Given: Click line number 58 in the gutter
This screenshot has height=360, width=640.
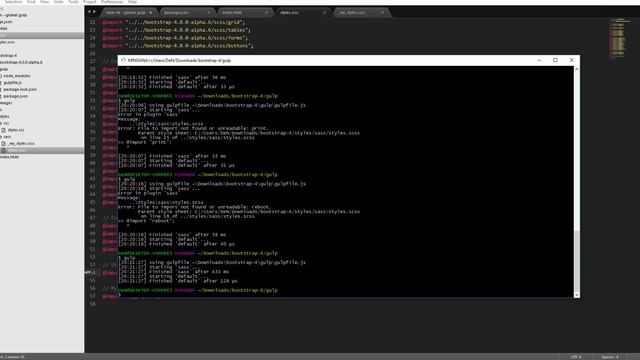Looking at the screenshot, I should (93, 304).
